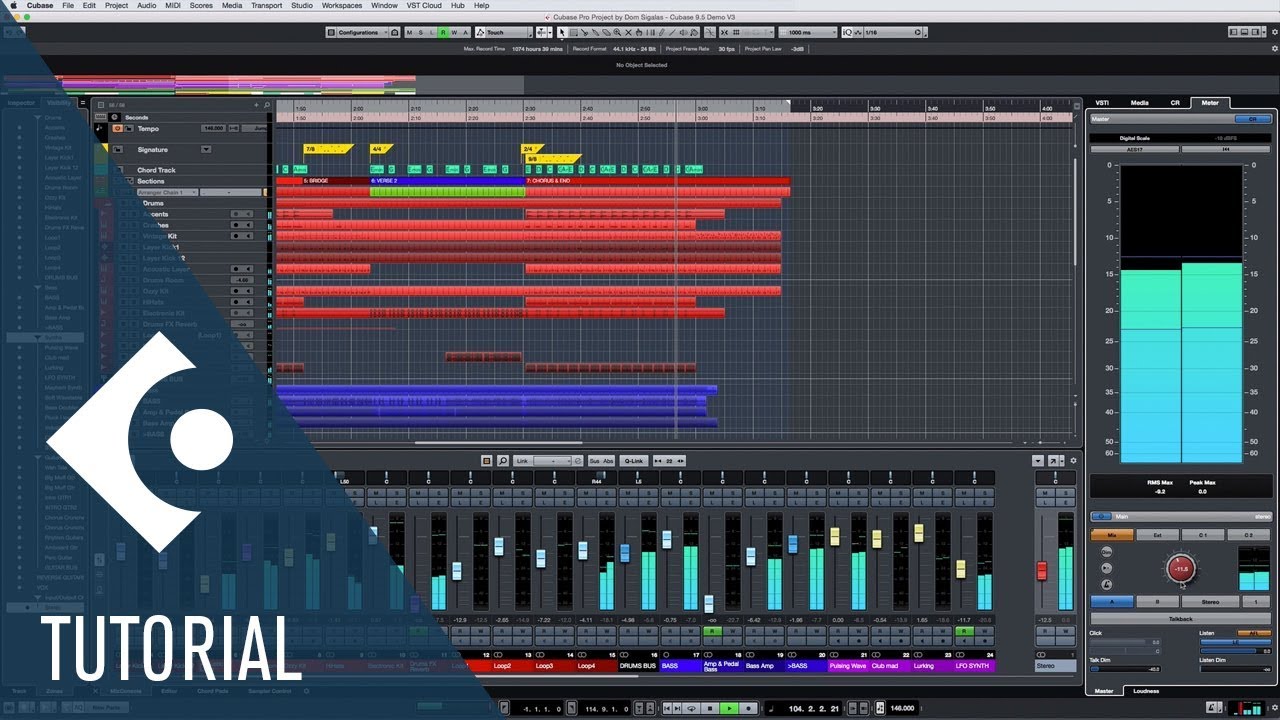Click the Apple menu icon
This screenshot has width=1280, height=720.
click(x=14, y=5)
